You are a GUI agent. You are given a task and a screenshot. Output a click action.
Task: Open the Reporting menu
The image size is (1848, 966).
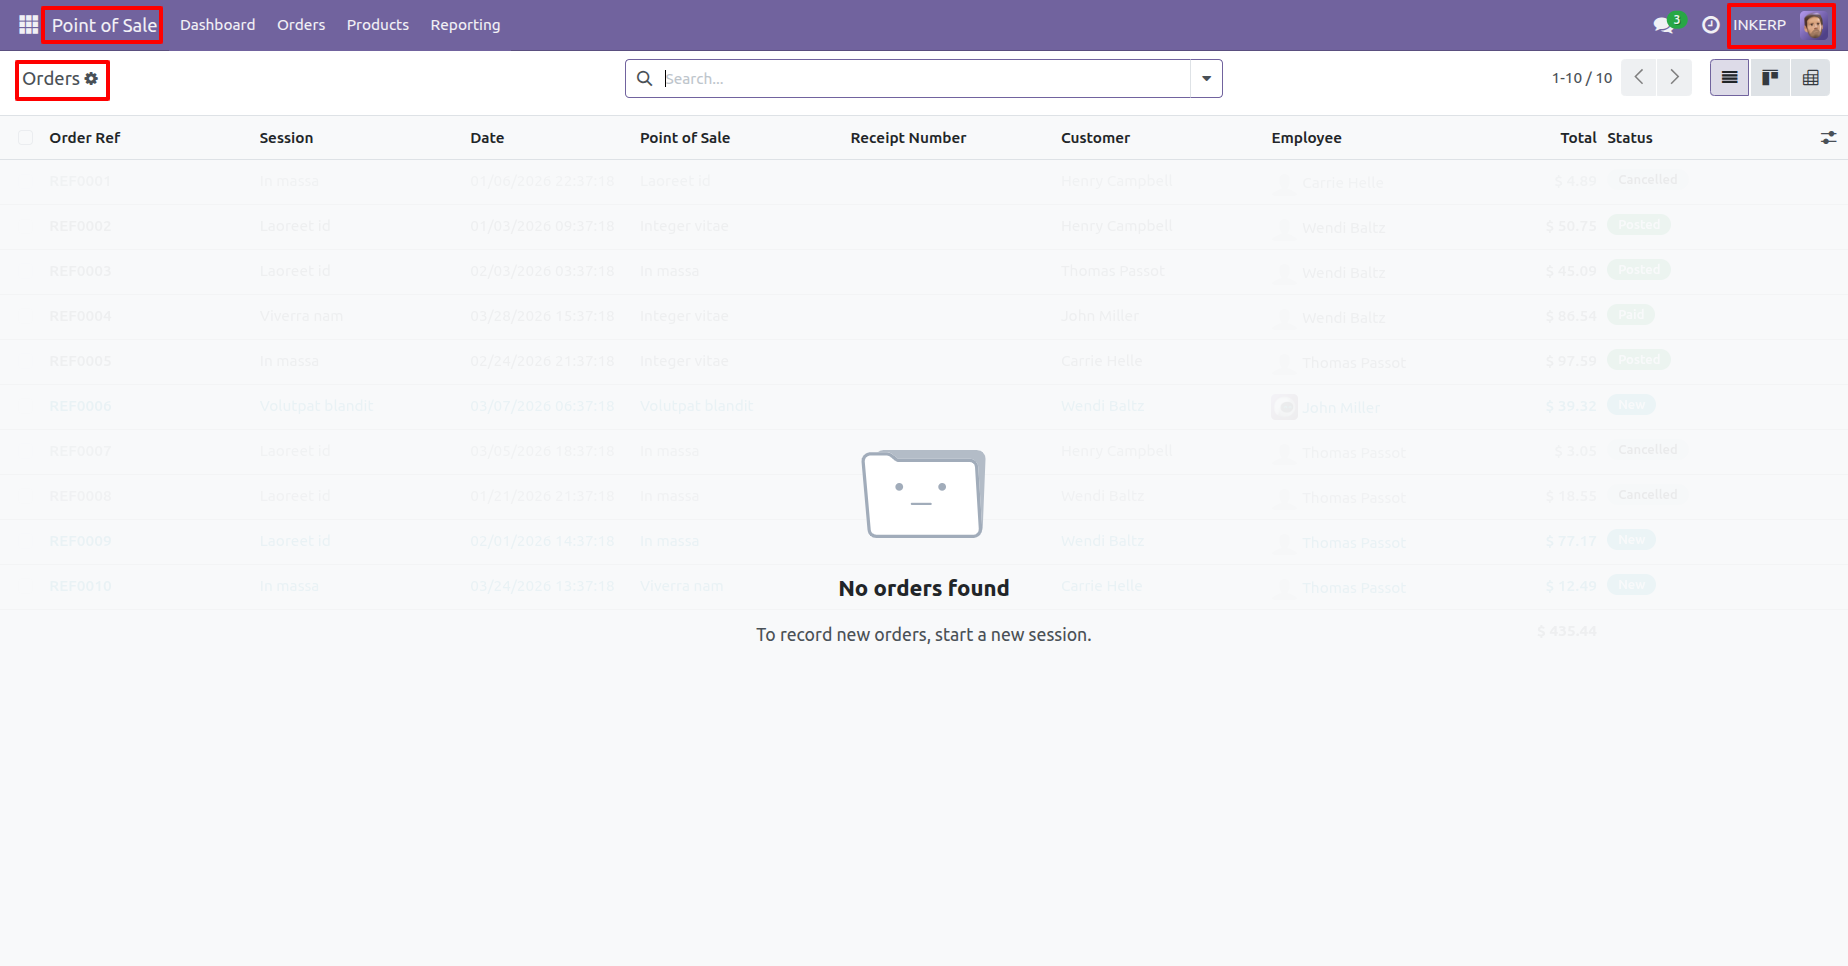[465, 25]
